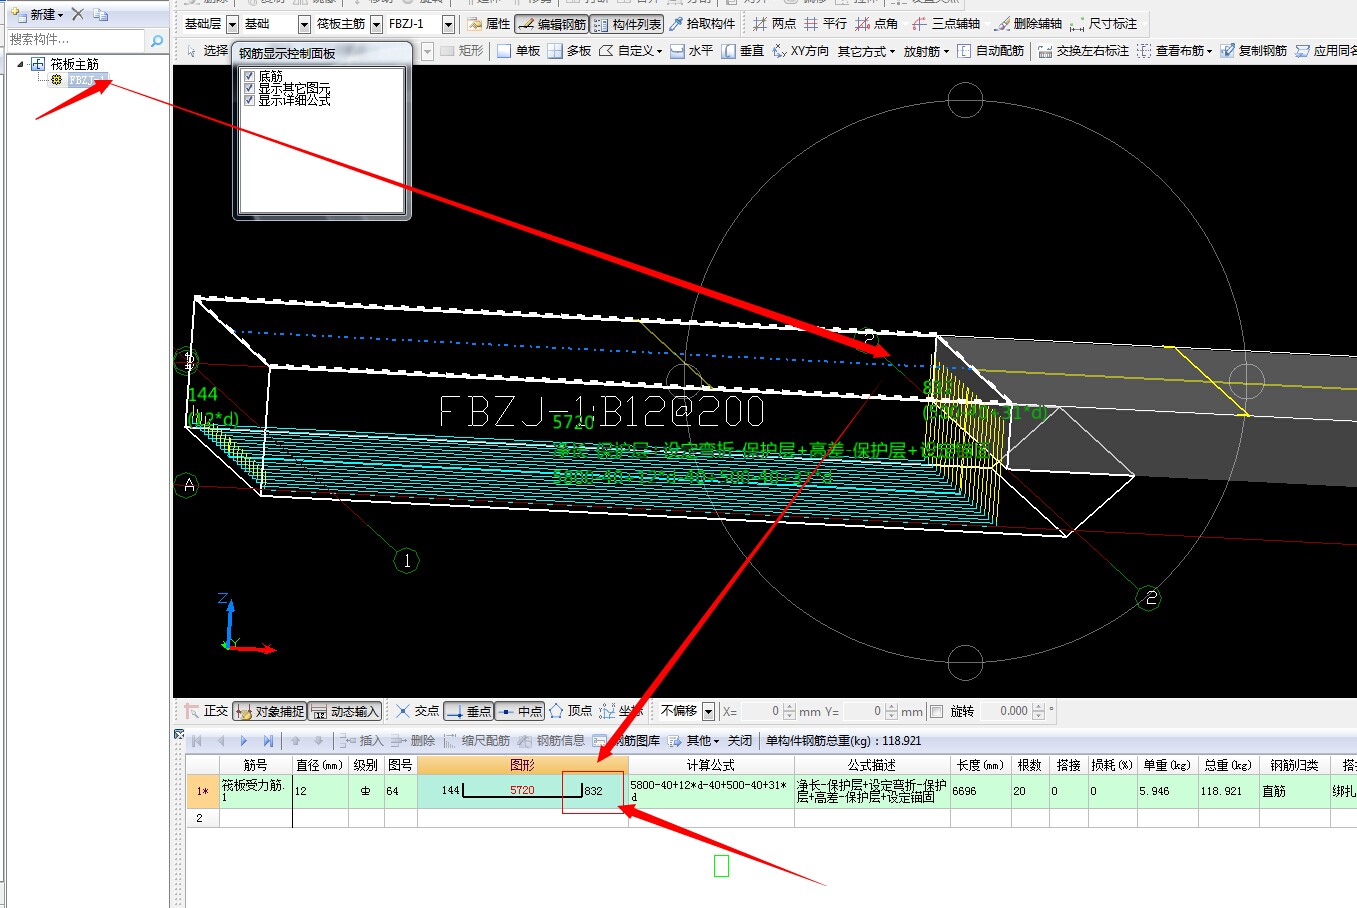Toggle 垂点 perpendicular snap
1357x908 pixels.
click(x=468, y=711)
